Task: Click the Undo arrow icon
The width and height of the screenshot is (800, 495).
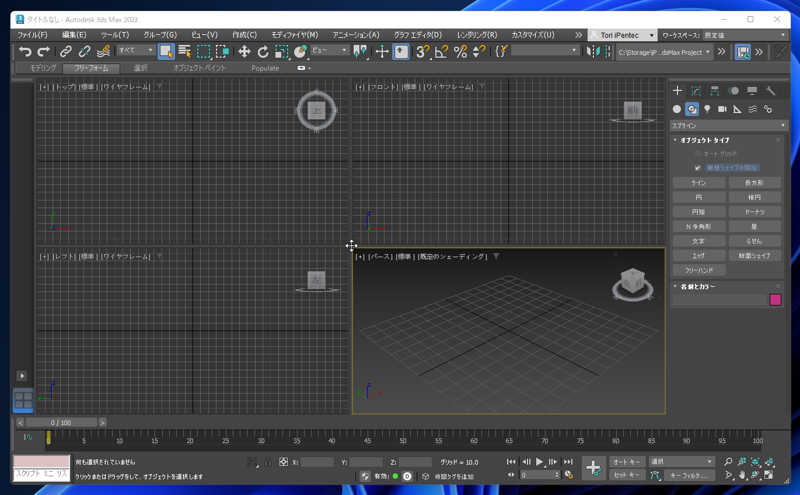Action: click(24, 52)
